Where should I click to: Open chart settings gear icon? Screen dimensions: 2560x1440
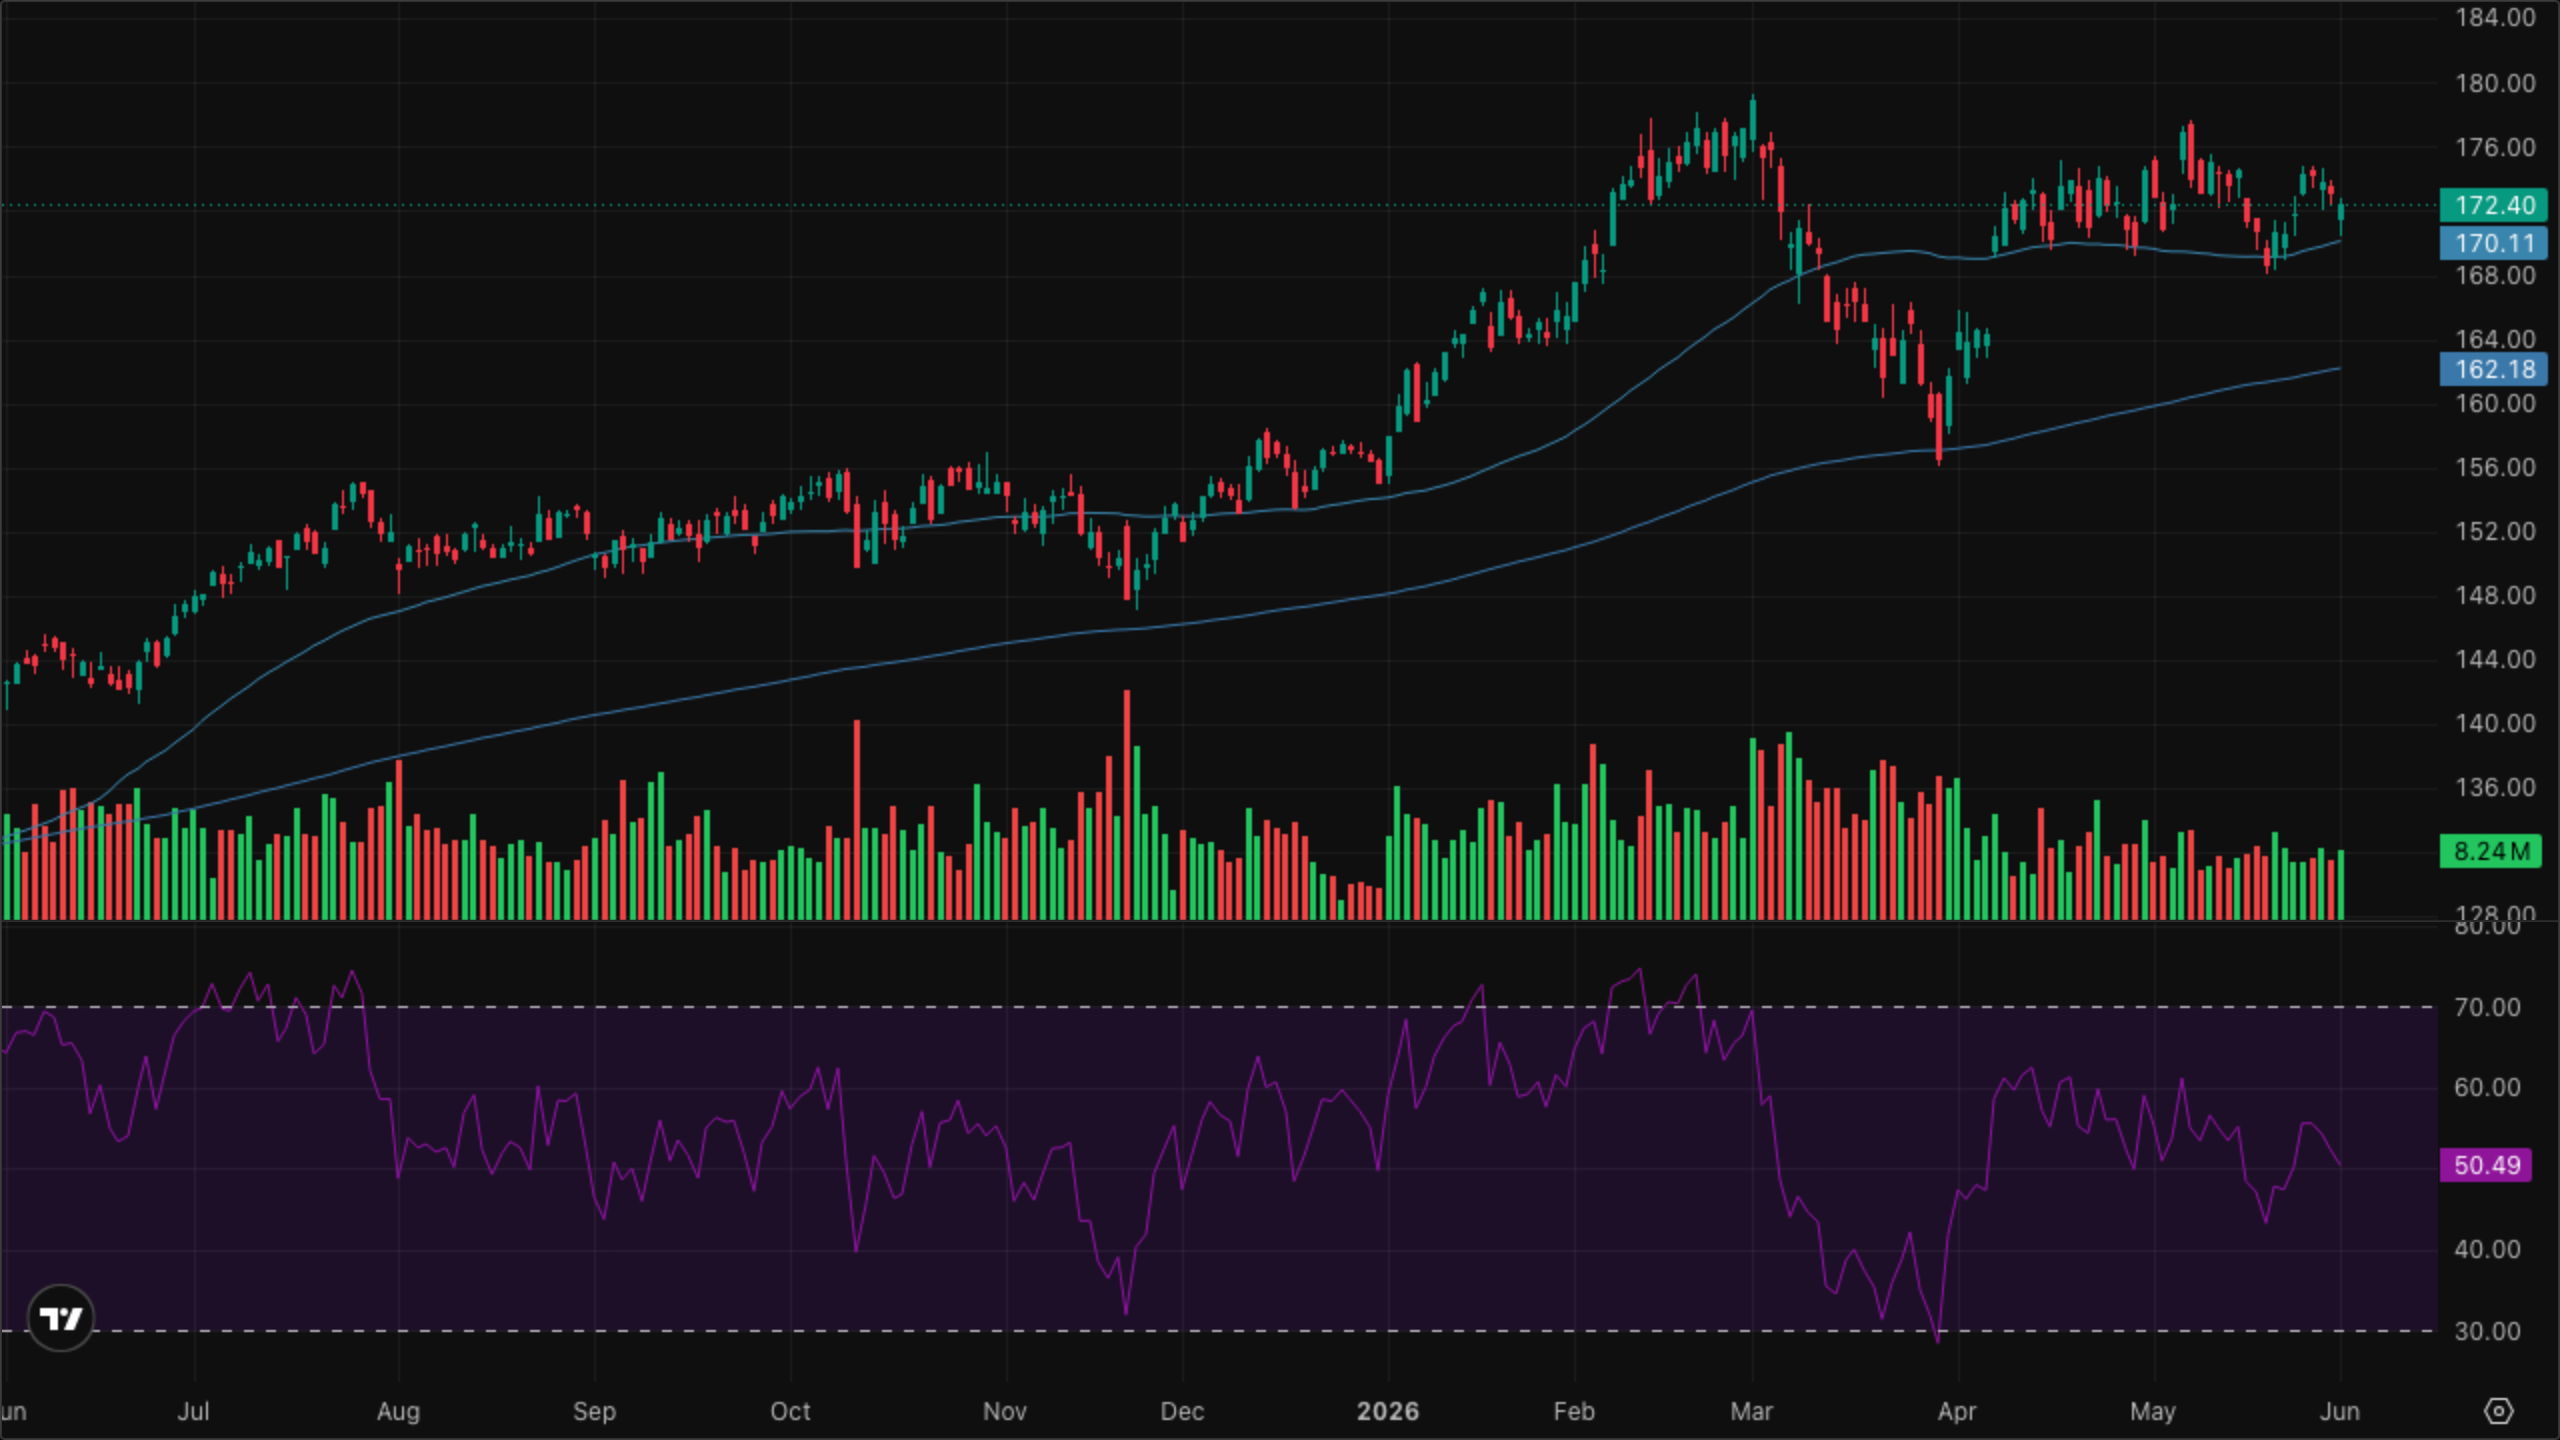point(2498,1411)
